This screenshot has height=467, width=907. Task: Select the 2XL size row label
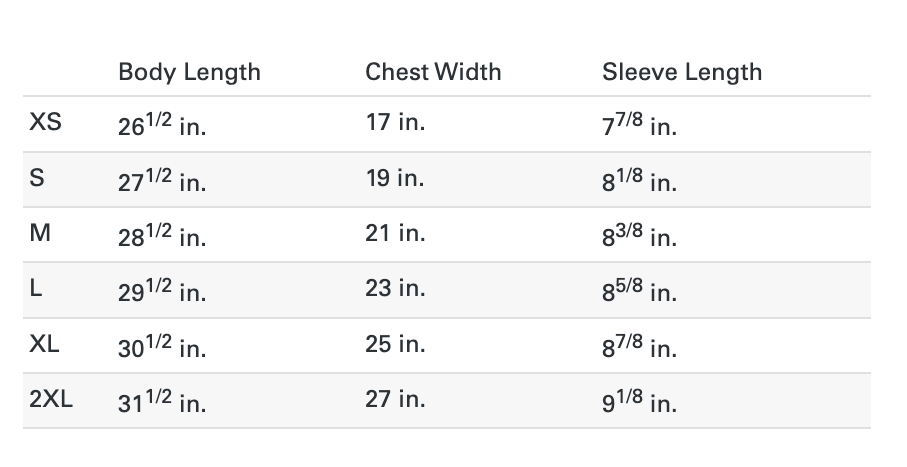coord(51,399)
